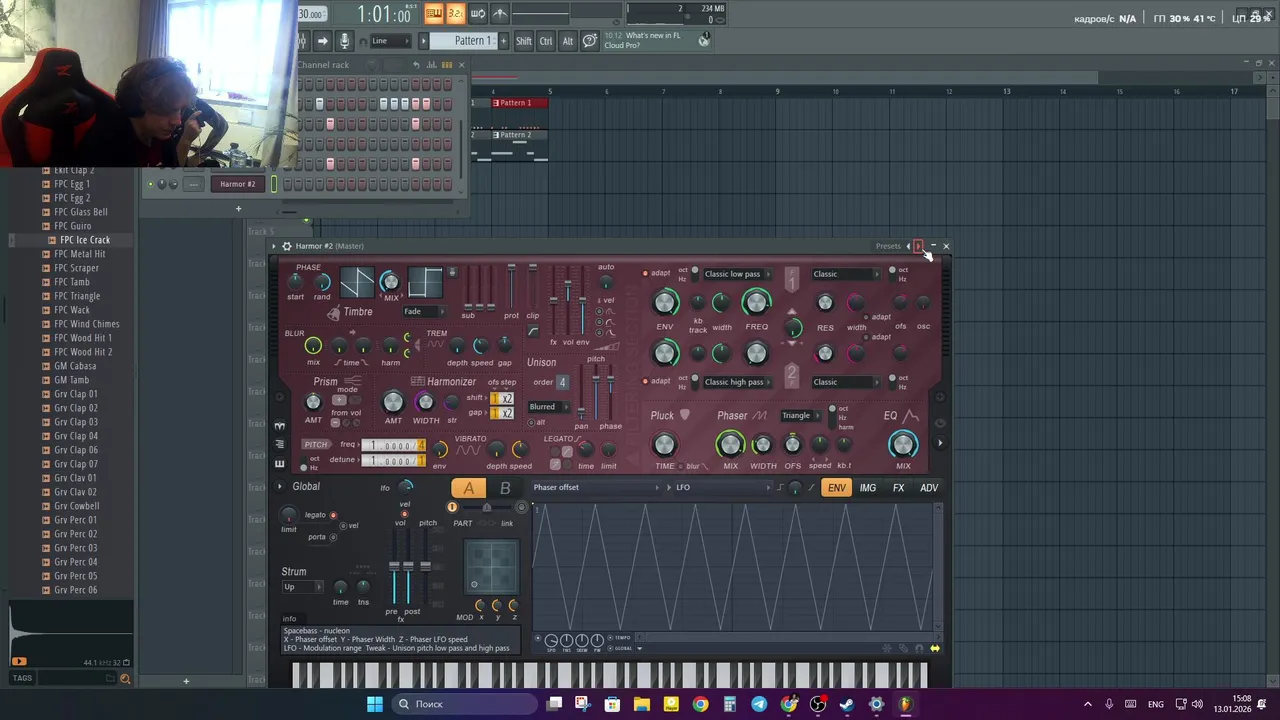Toggle the porta switch in Global section
The height and width of the screenshot is (720, 1280).
click(333, 537)
